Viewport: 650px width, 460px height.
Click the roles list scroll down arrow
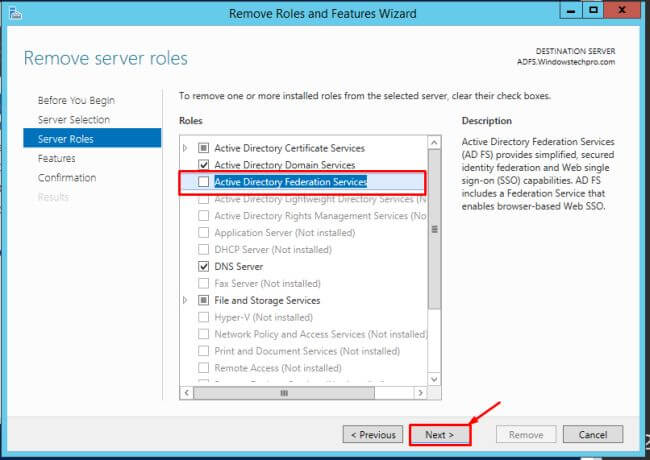pyautogui.click(x=434, y=379)
